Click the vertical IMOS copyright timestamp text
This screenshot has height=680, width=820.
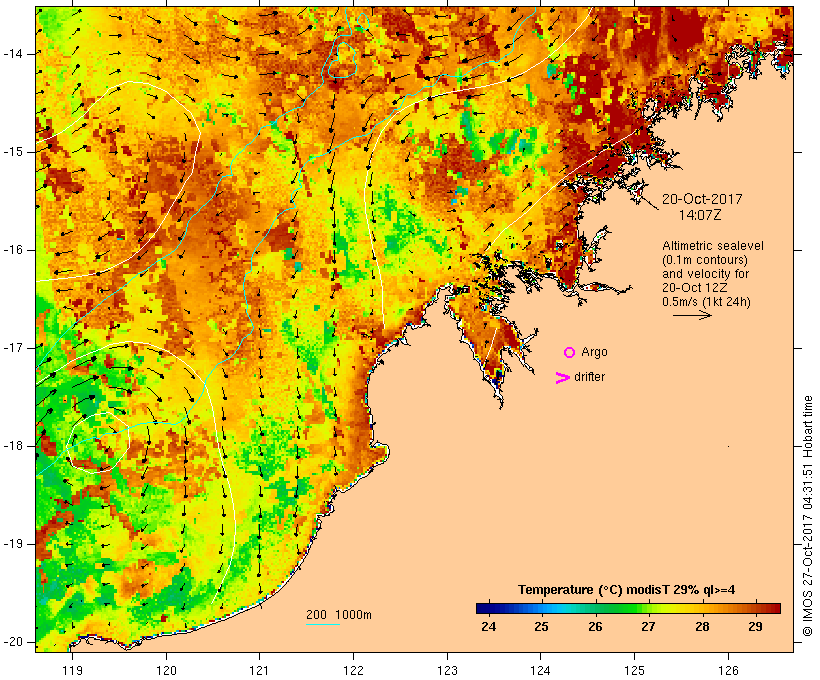coord(807,516)
